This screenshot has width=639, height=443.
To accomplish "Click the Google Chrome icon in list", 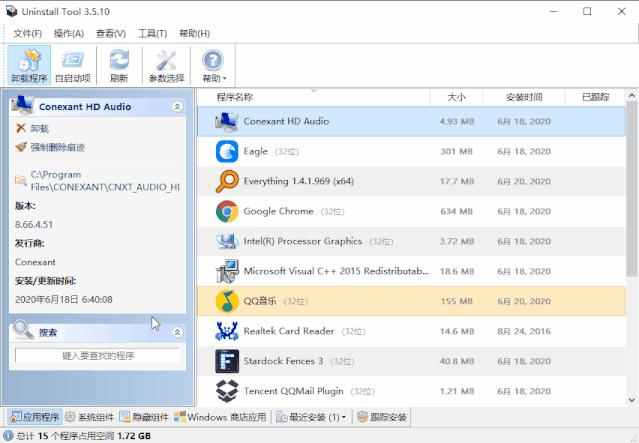I will 227,211.
